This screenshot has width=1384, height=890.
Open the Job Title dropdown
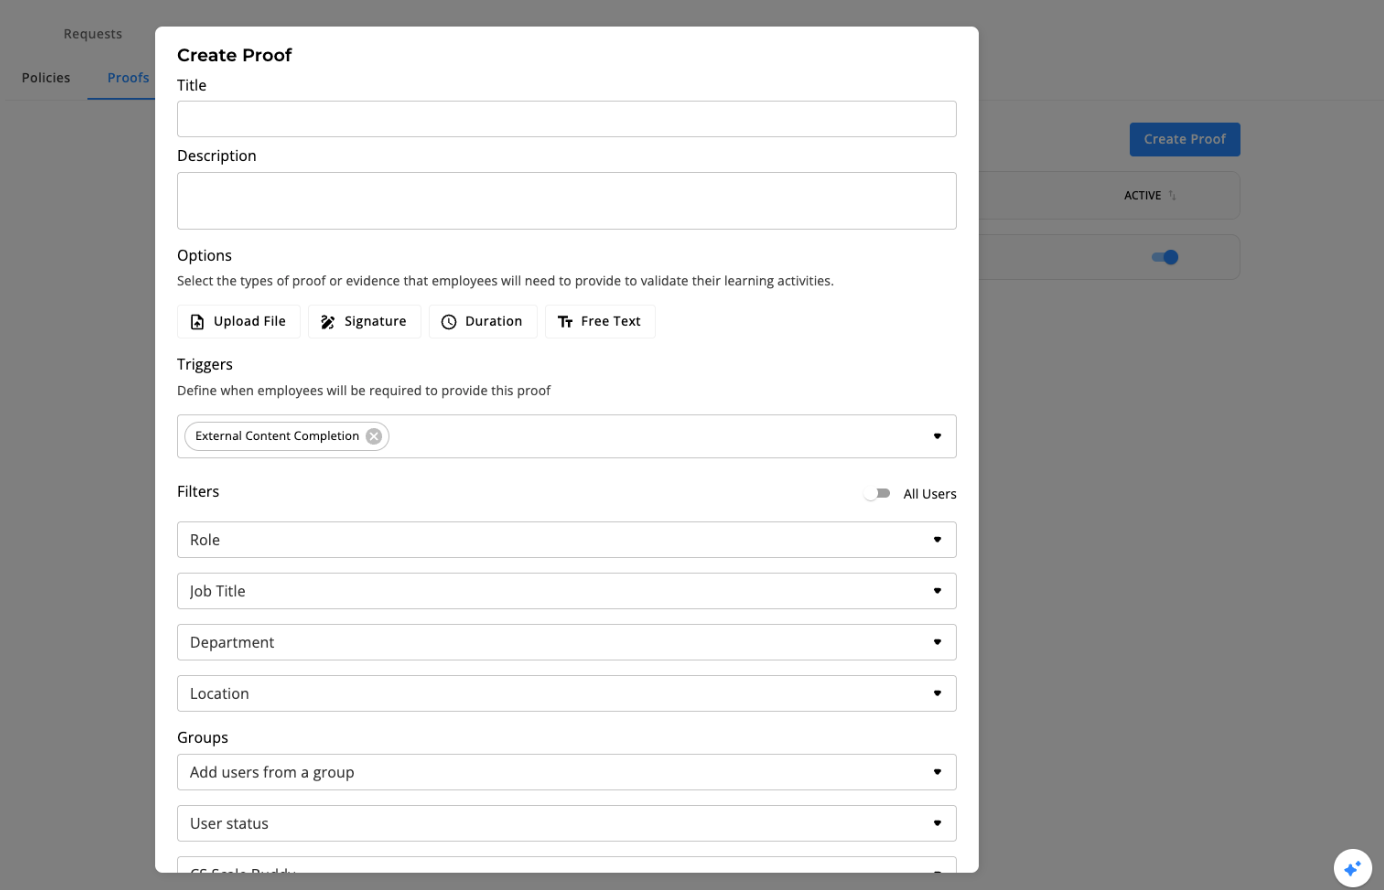click(937, 591)
